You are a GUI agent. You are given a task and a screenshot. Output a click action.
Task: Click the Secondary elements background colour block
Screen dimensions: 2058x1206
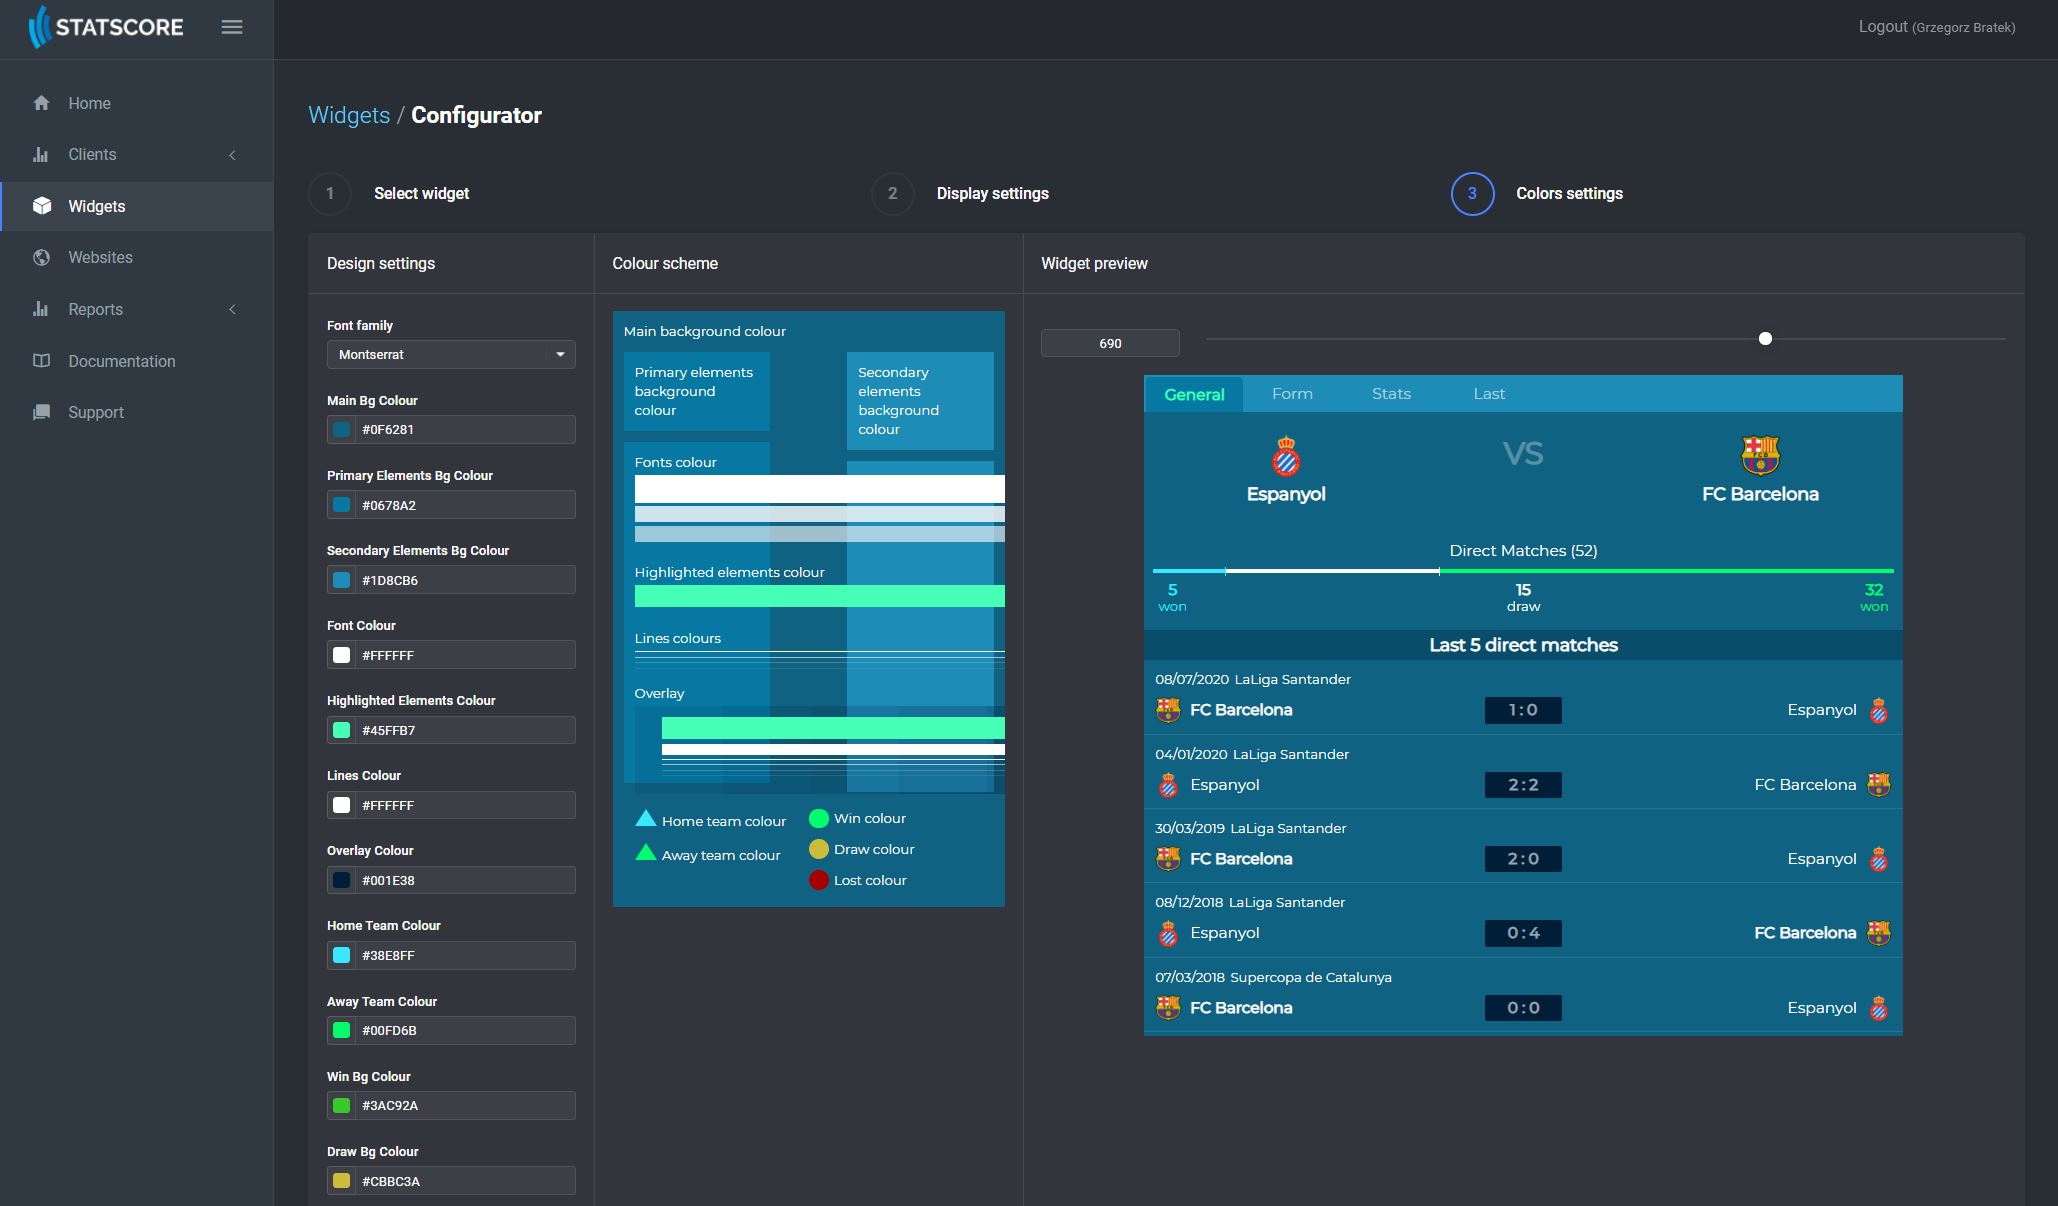pos(920,400)
